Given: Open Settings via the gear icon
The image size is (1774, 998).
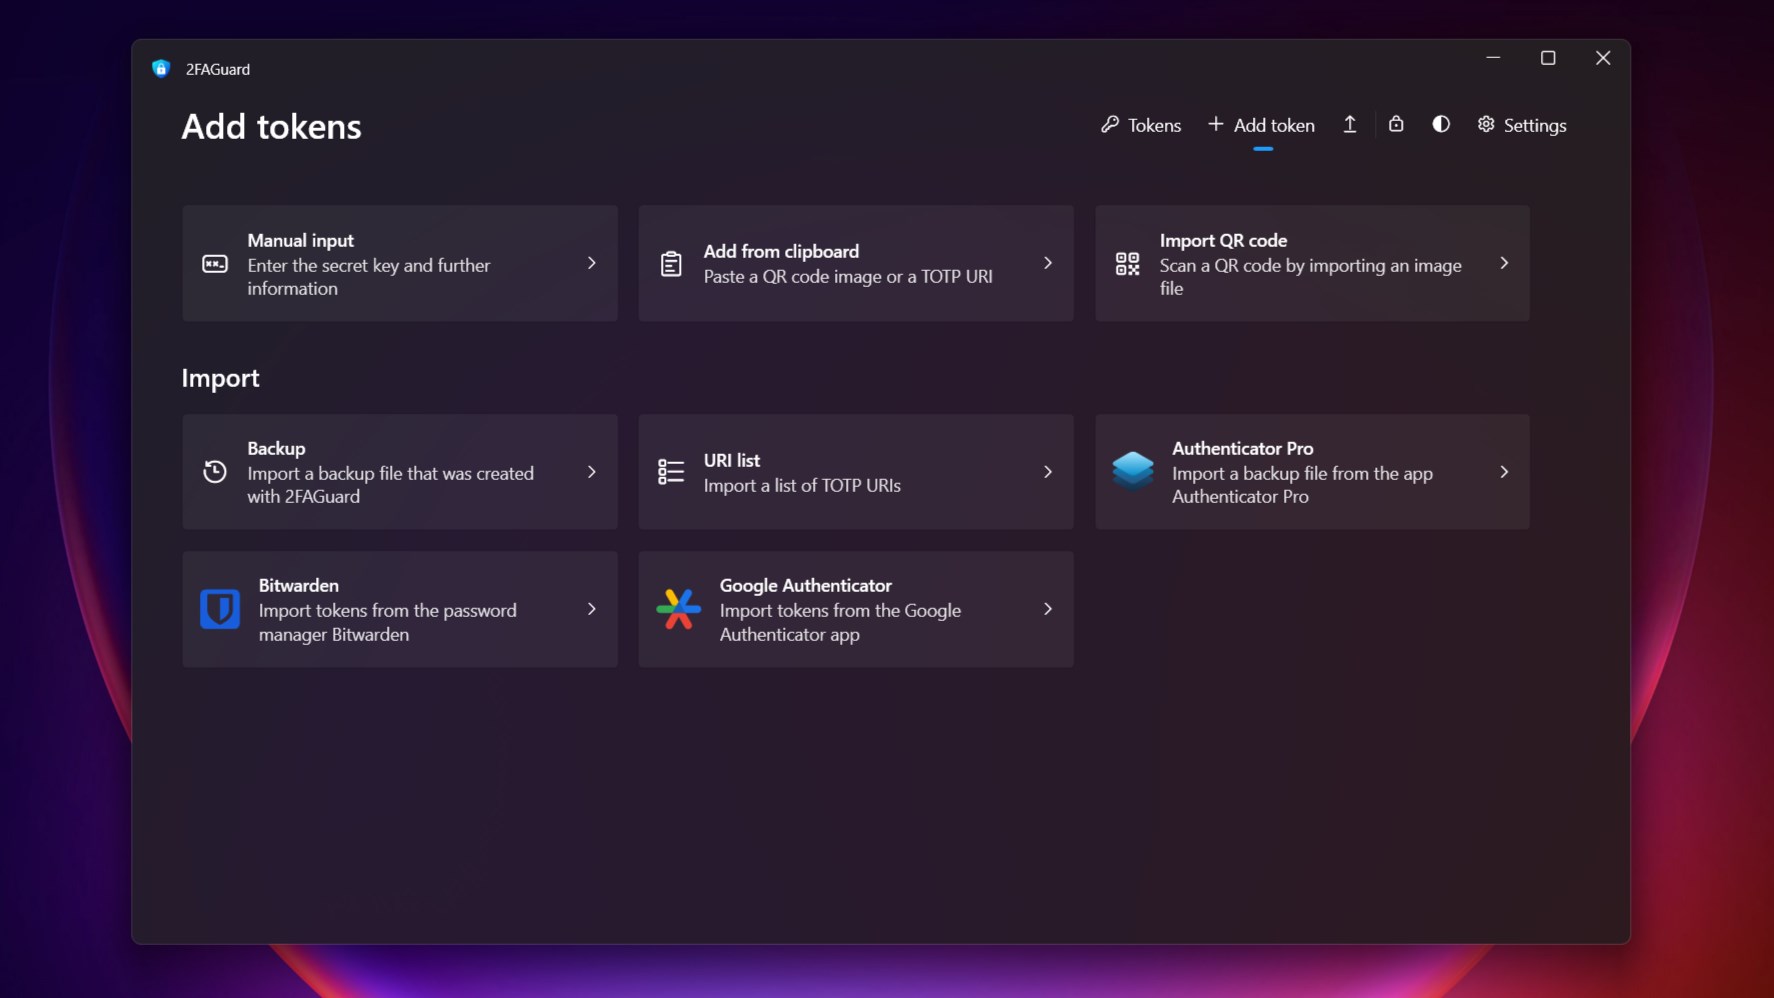Looking at the screenshot, I should click(1485, 124).
